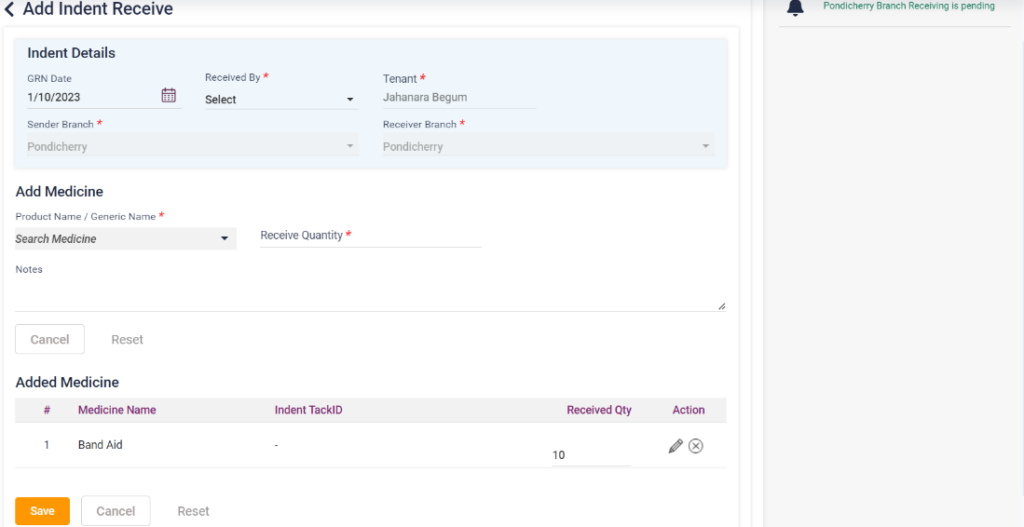Focus the Receive Quantity input field
This screenshot has width=1024, height=527.
pyautogui.click(x=370, y=237)
